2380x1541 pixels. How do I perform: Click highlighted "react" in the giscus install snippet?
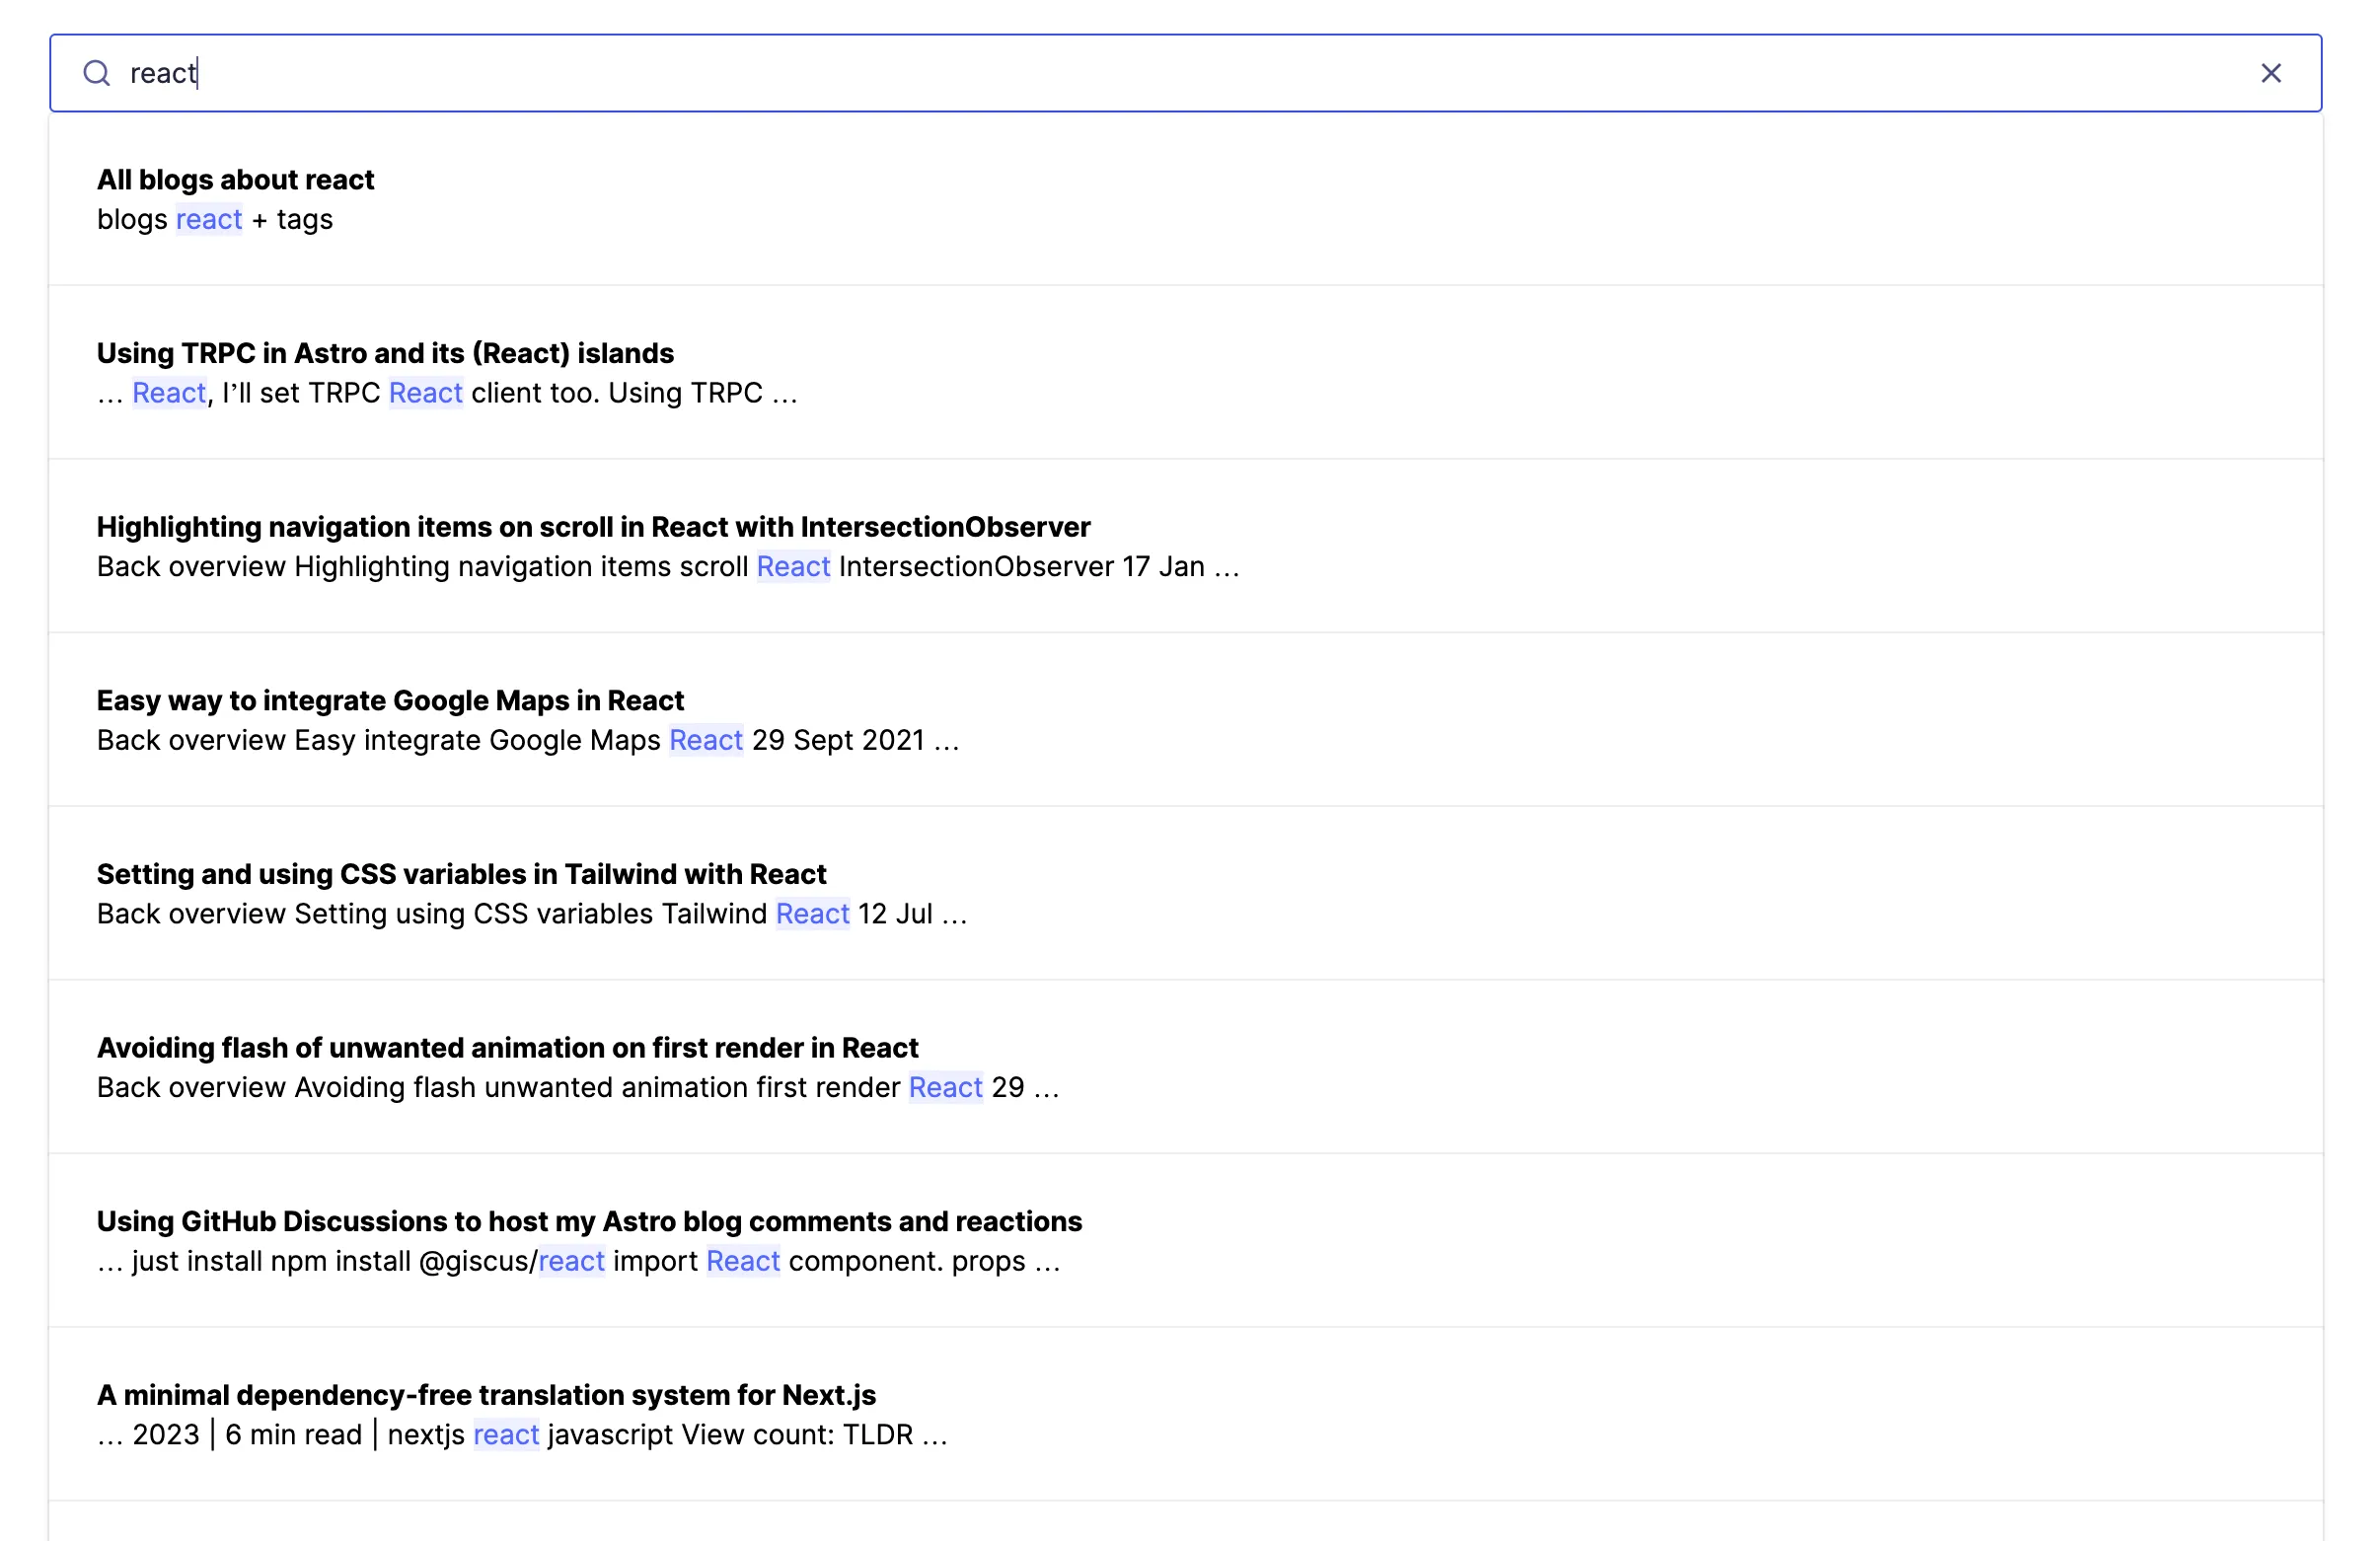pos(571,1261)
